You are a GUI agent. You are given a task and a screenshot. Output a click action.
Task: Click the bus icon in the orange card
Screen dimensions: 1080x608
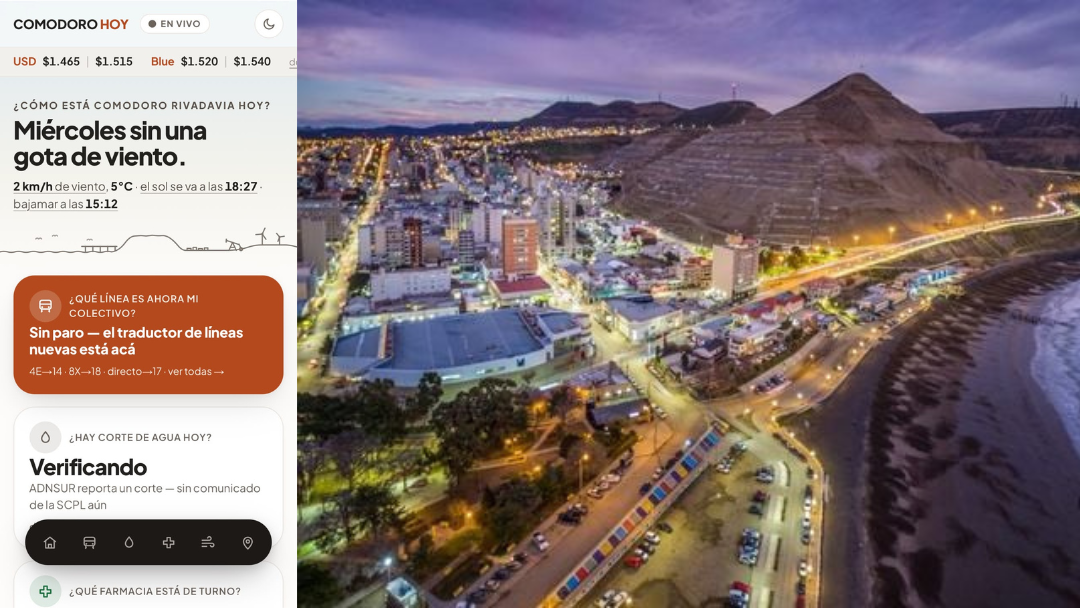[x=45, y=306]
